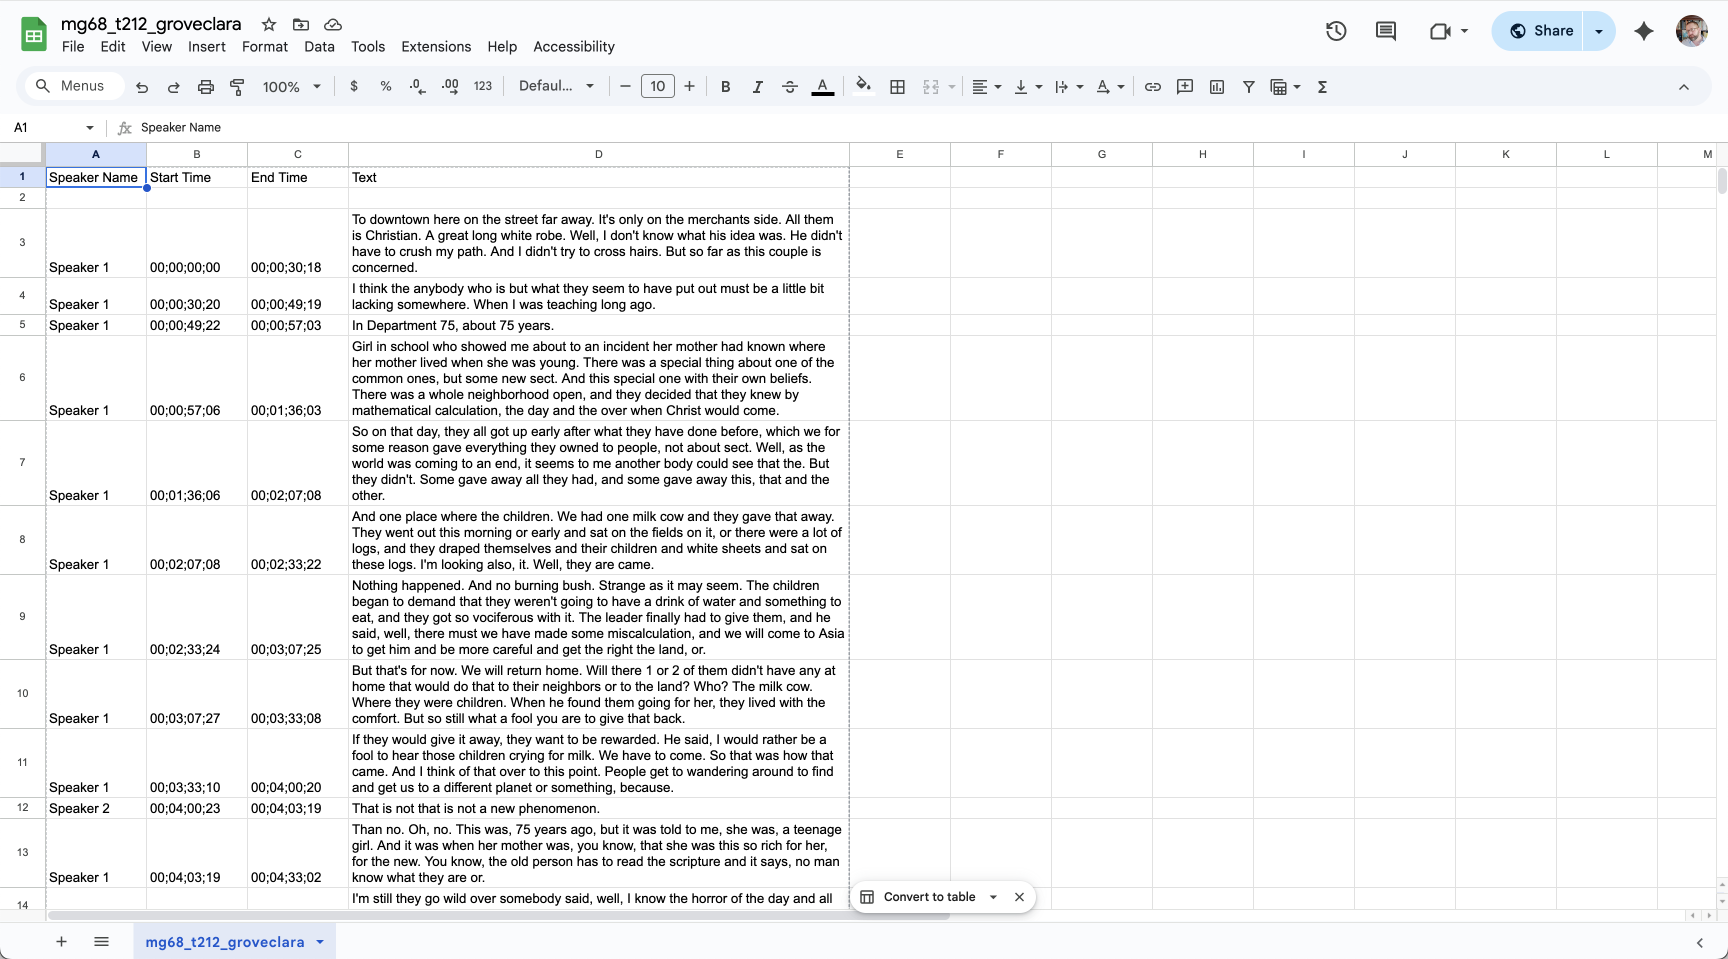The height and width of the screenshot is (959, 1728).
Task: Click the font size input field
Action: pos(657,87)
